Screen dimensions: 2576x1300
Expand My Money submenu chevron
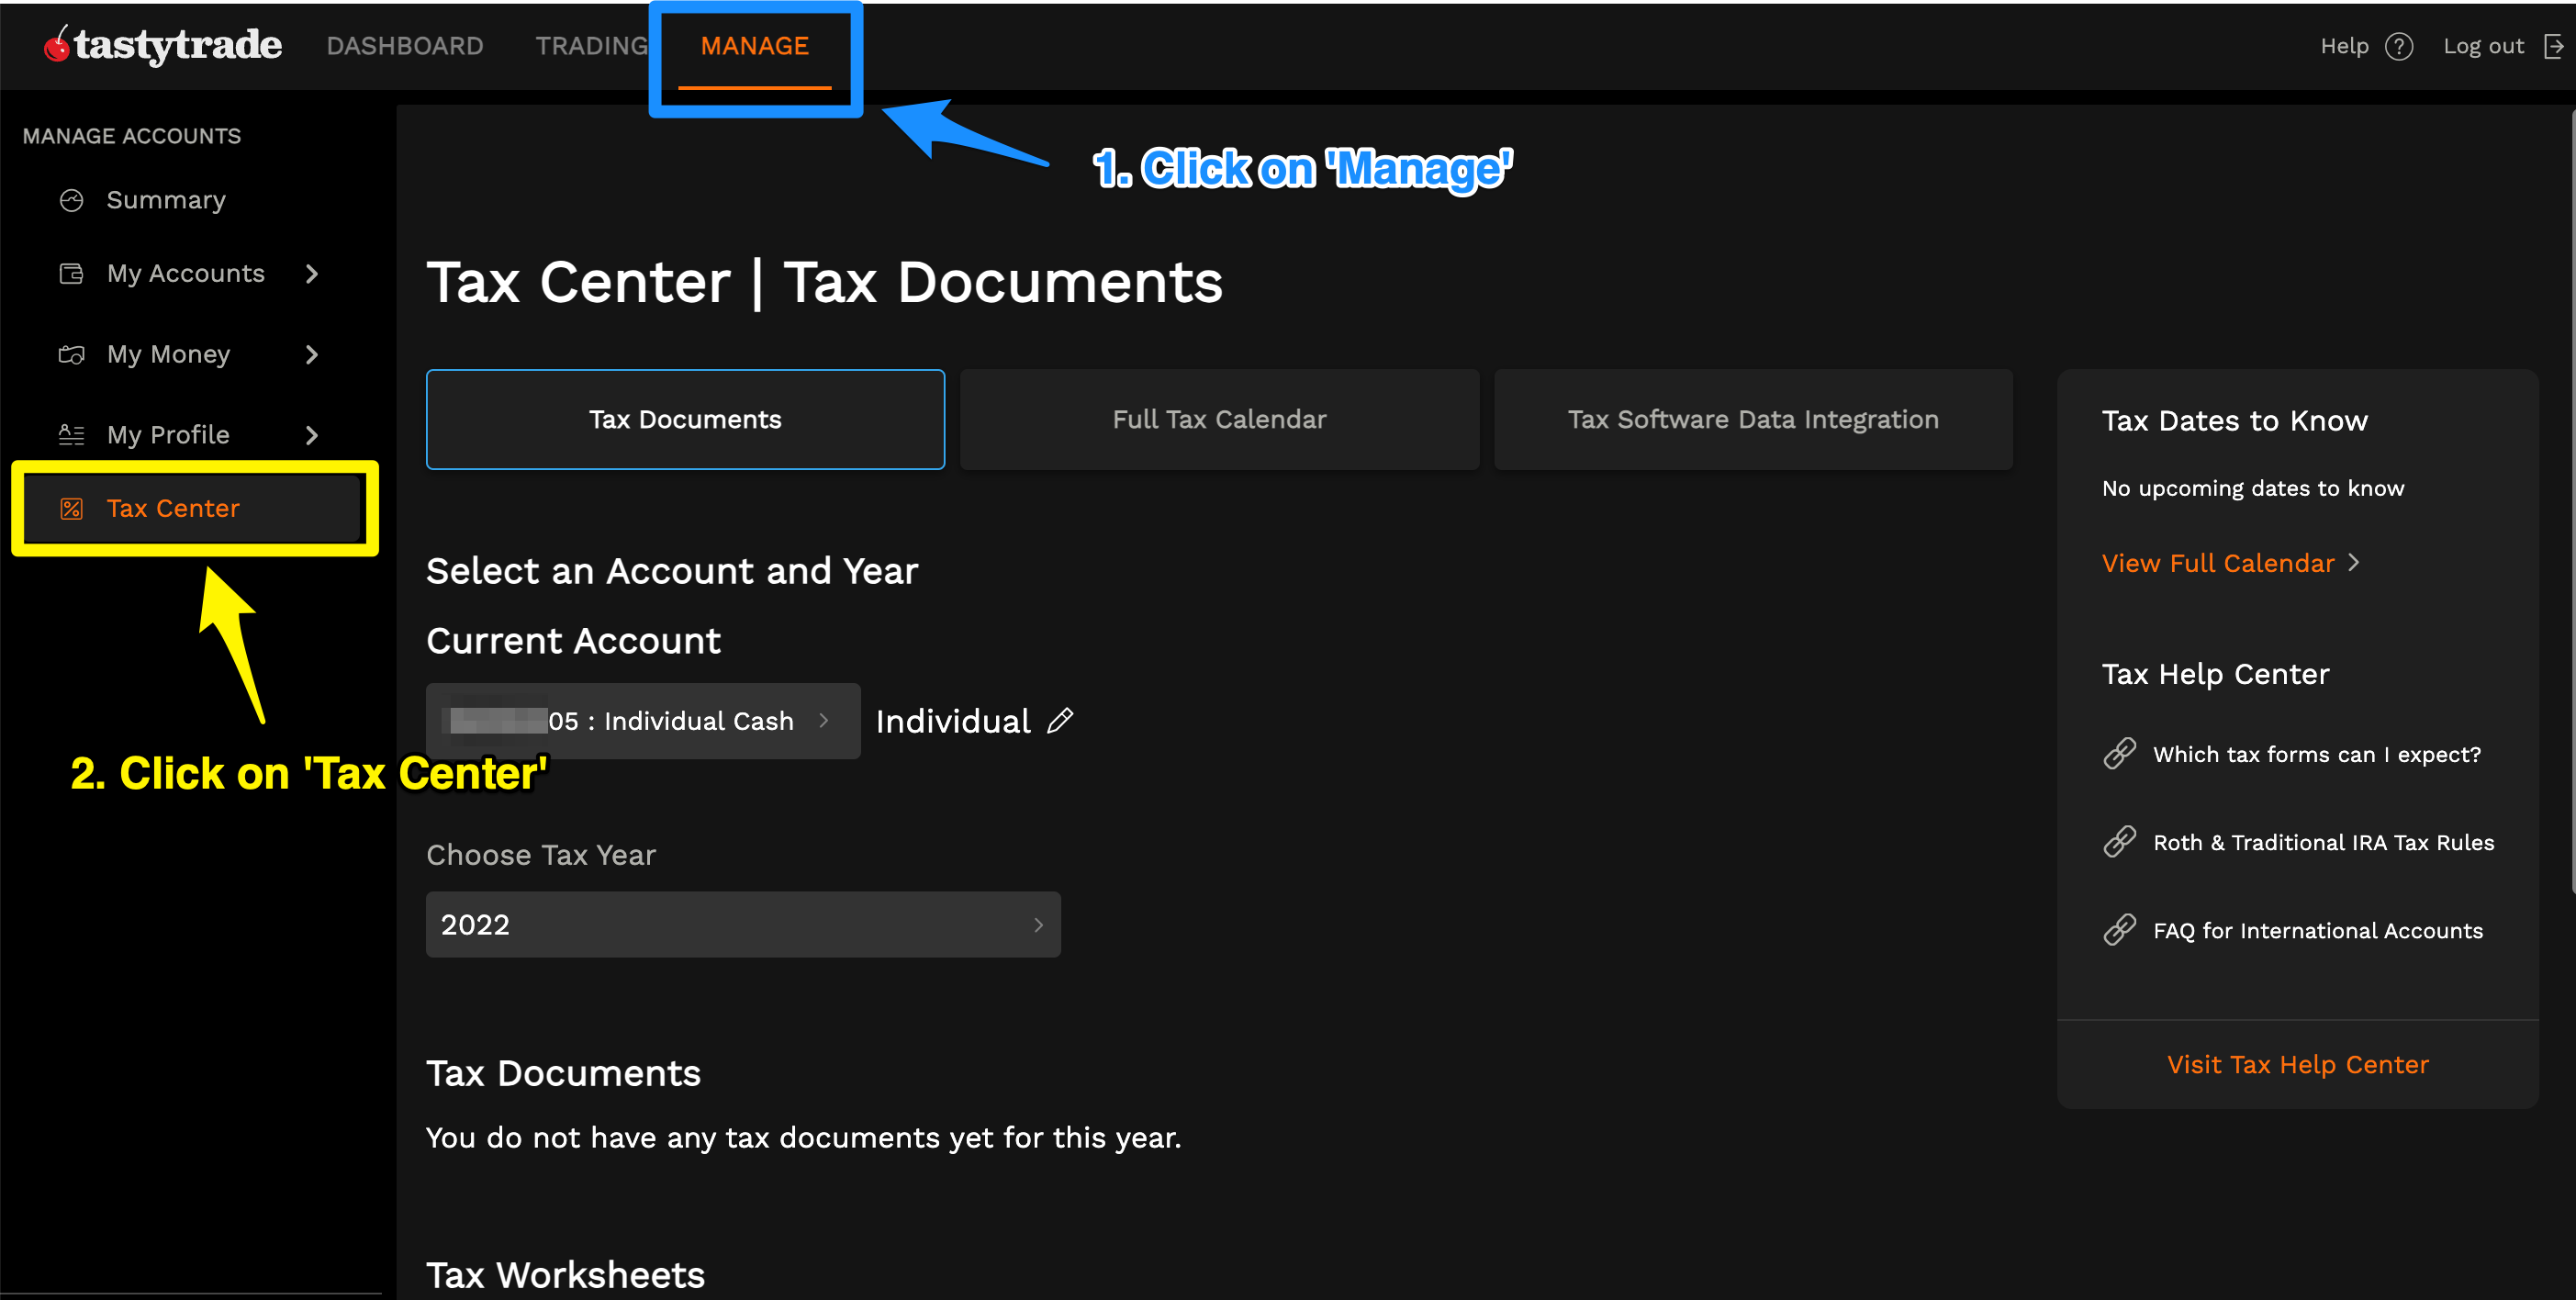[x=312, y=354]
